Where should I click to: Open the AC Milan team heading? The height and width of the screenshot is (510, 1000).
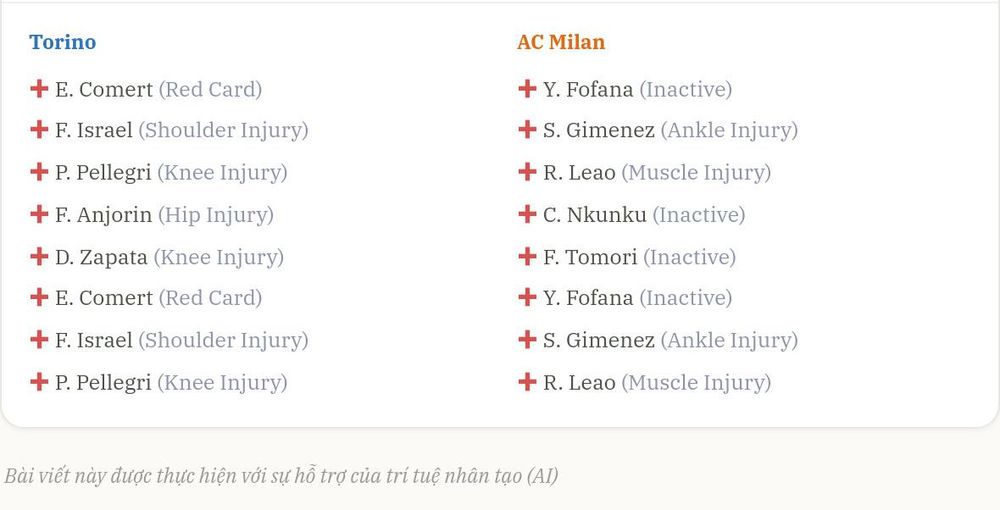561,42
